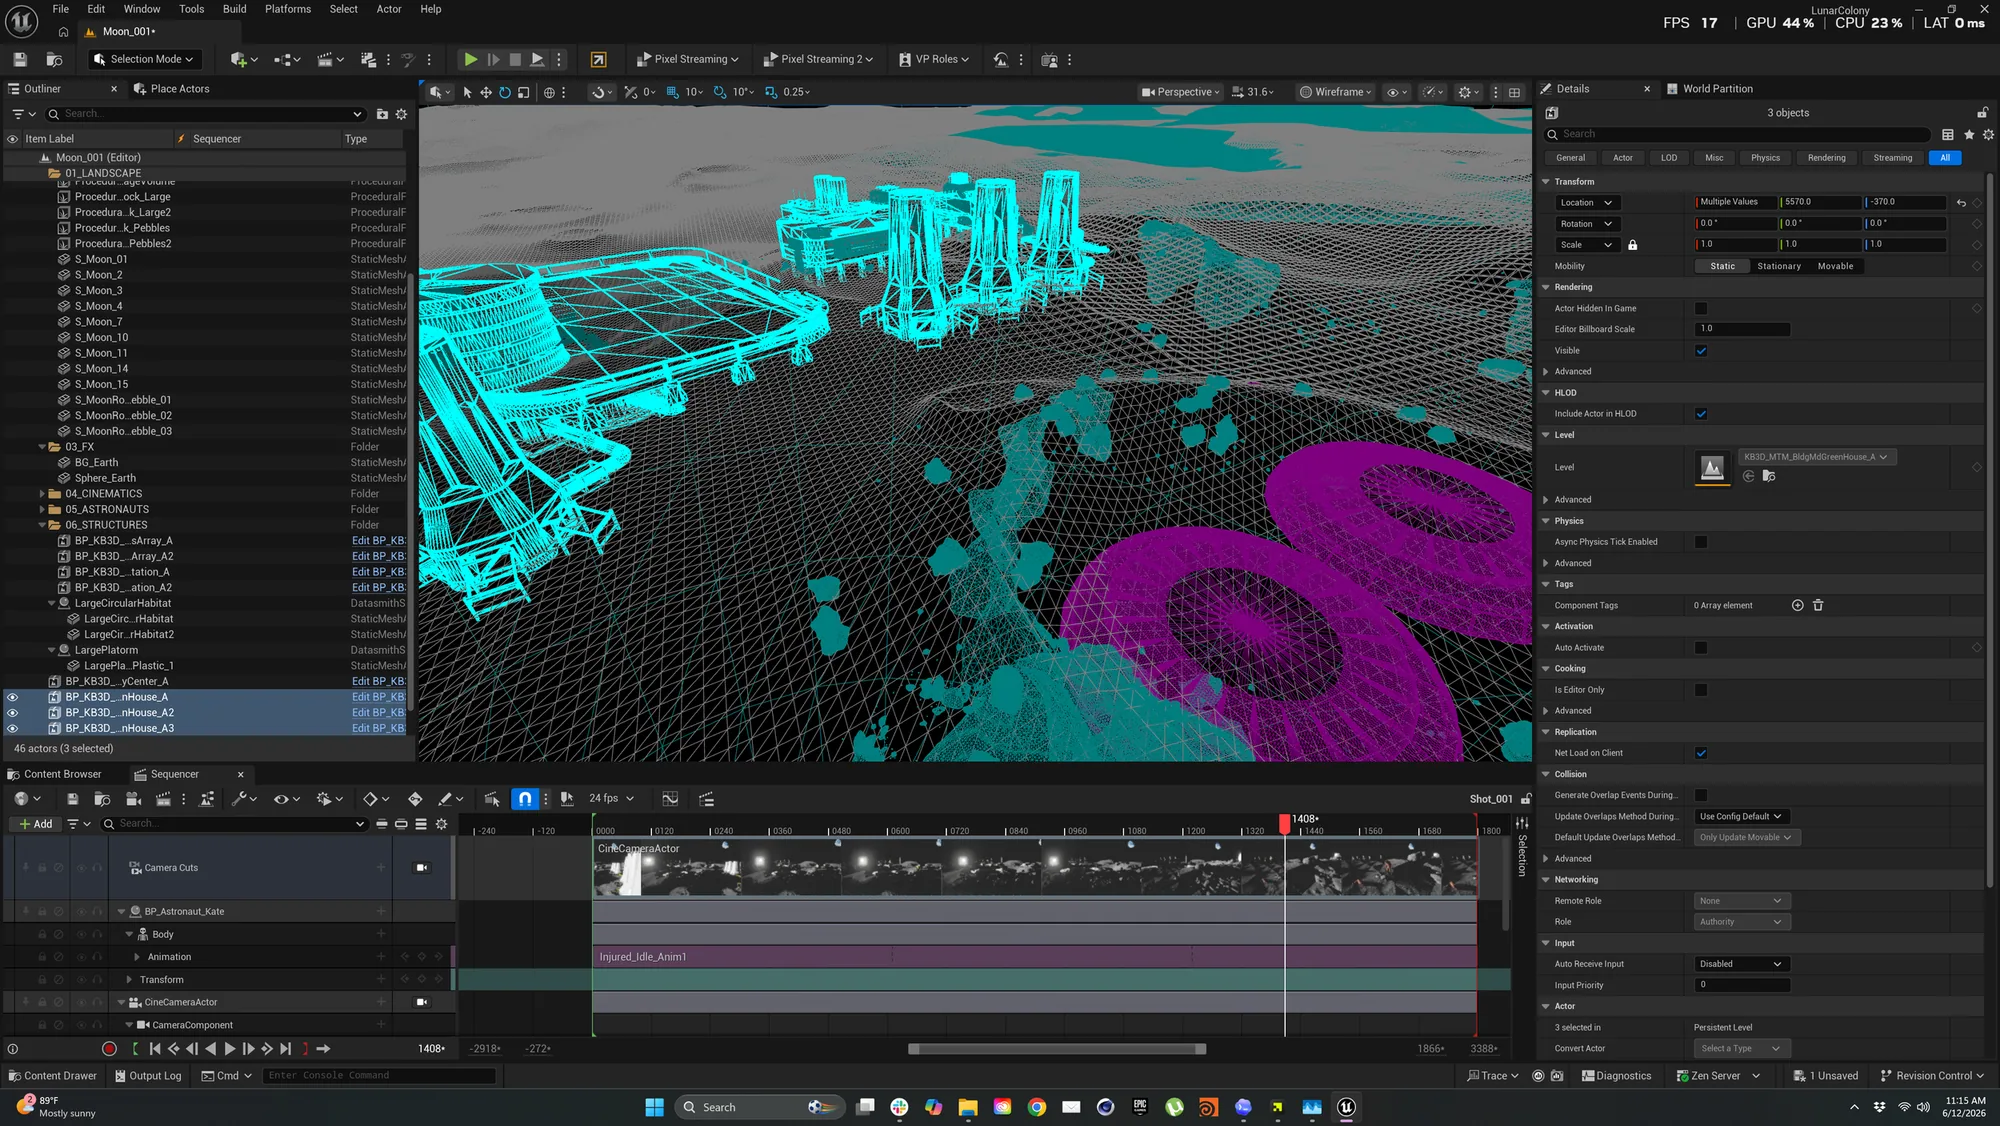Expand the 04_CINEMATICS folder

[x=42, y=494]
